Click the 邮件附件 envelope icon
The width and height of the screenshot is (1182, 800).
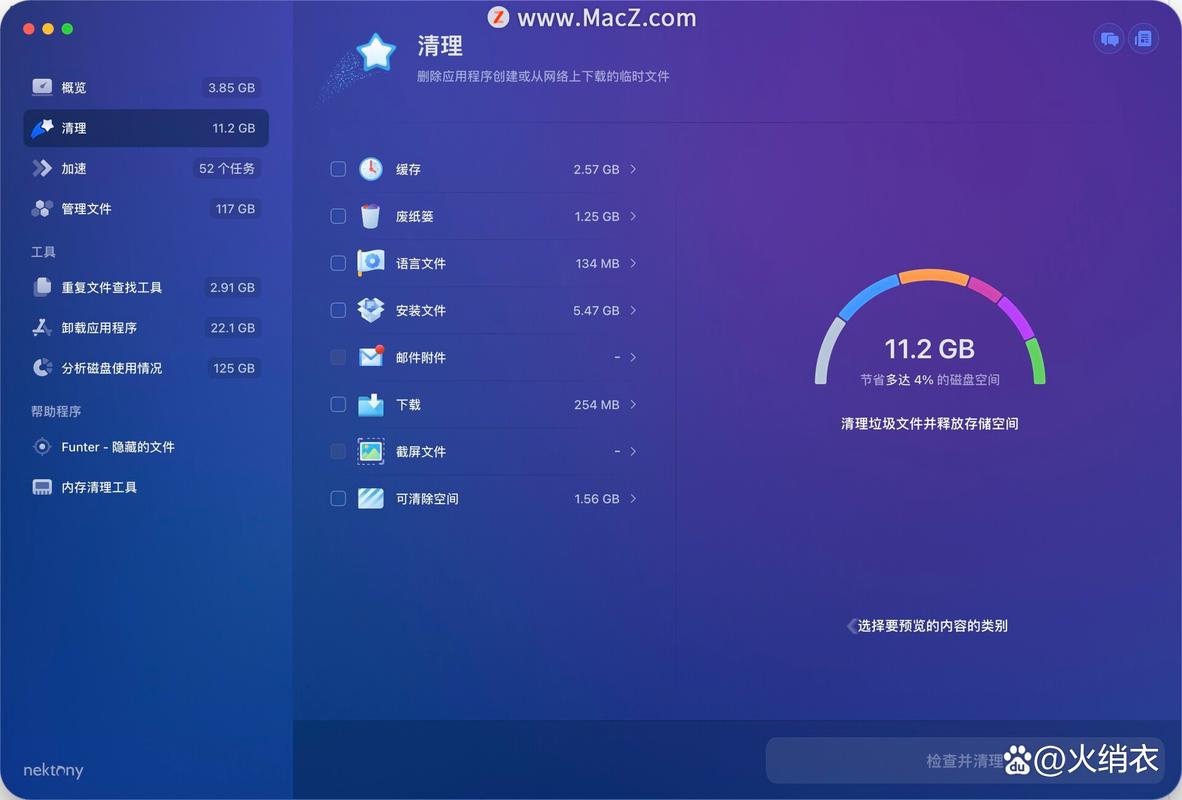371,357
